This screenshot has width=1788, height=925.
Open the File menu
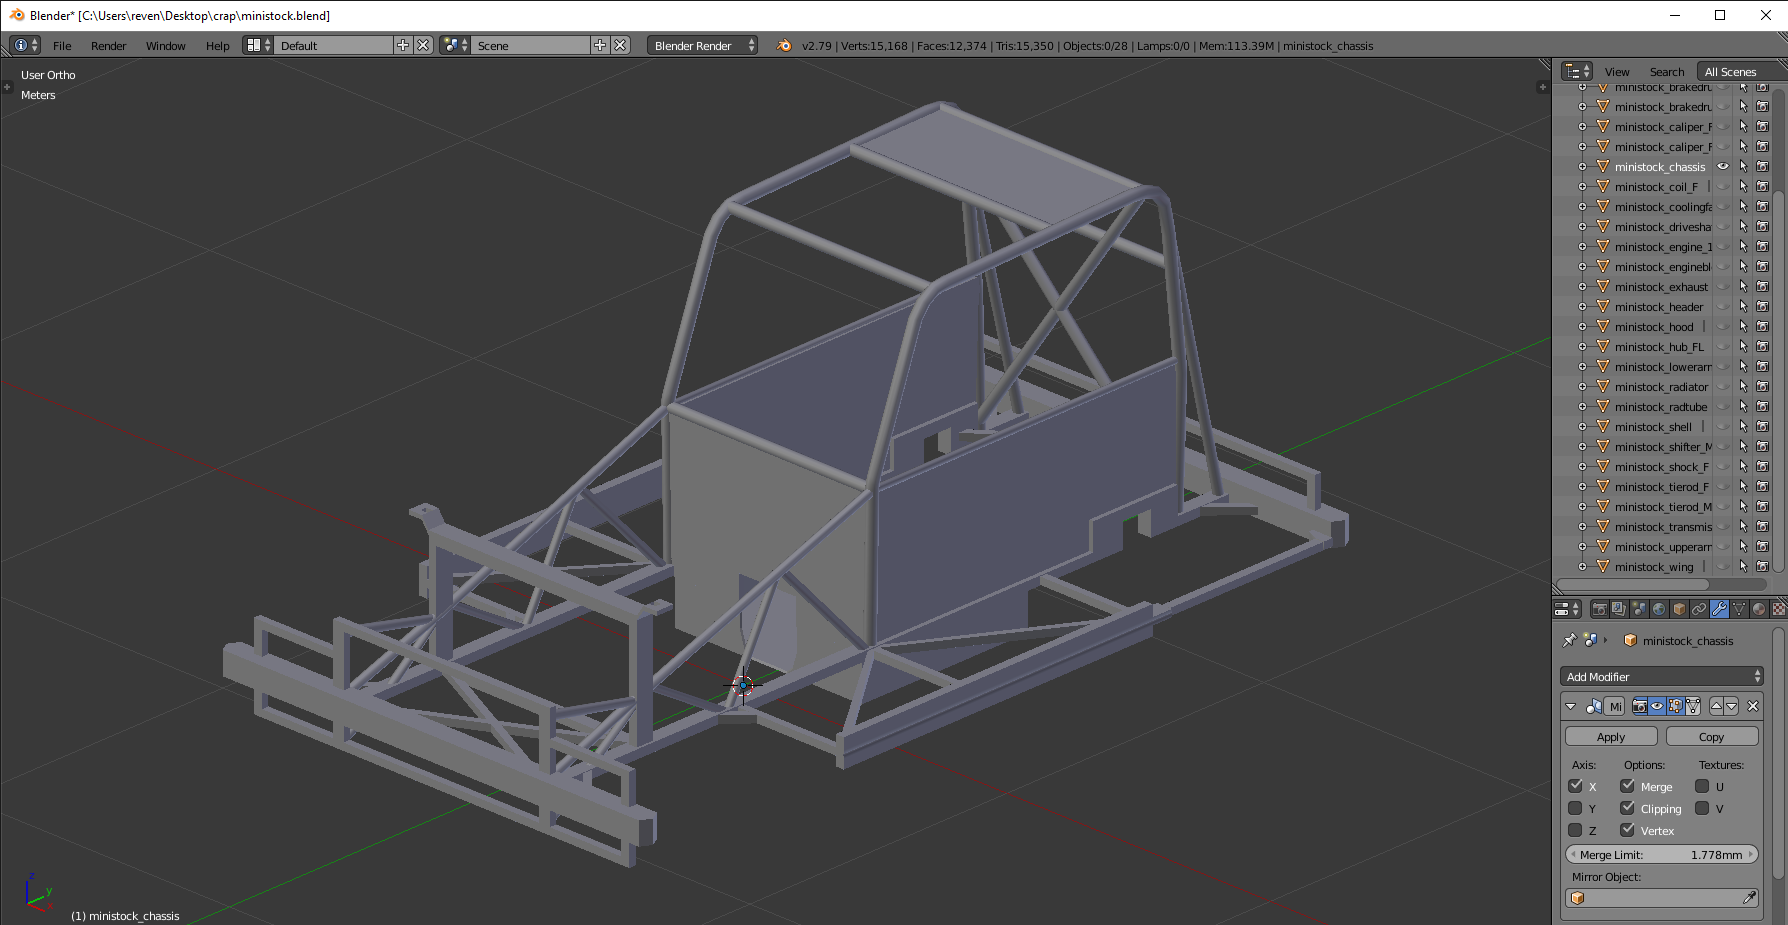pos(62,46)
